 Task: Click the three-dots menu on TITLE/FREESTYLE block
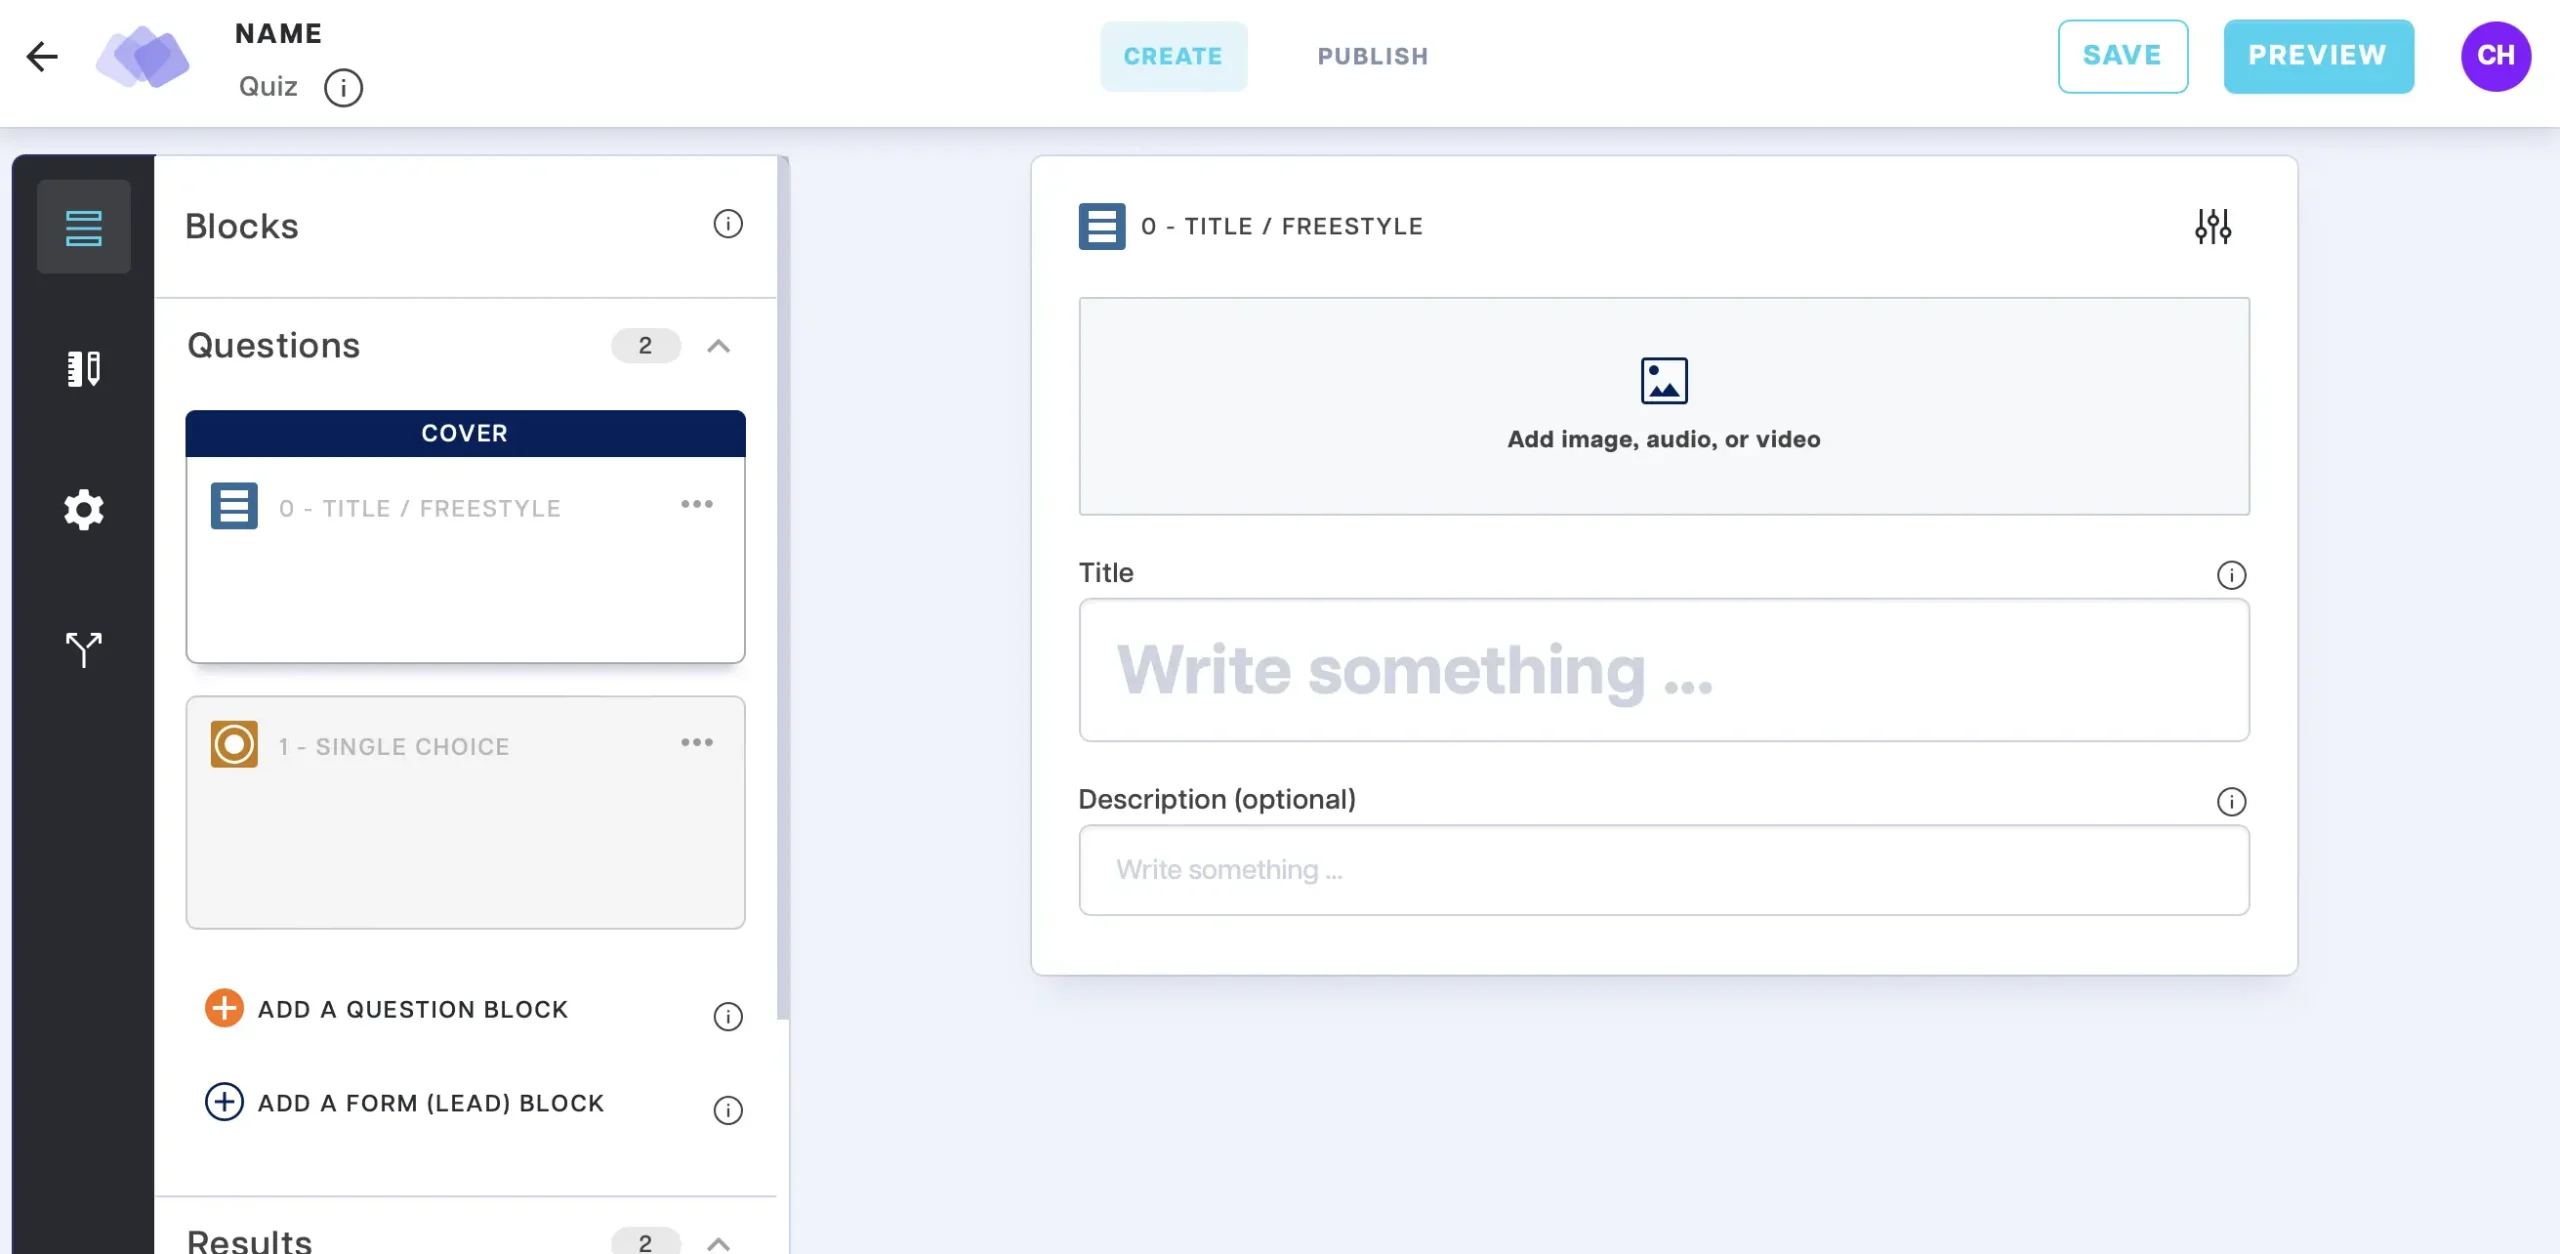[x=697, y=505]
